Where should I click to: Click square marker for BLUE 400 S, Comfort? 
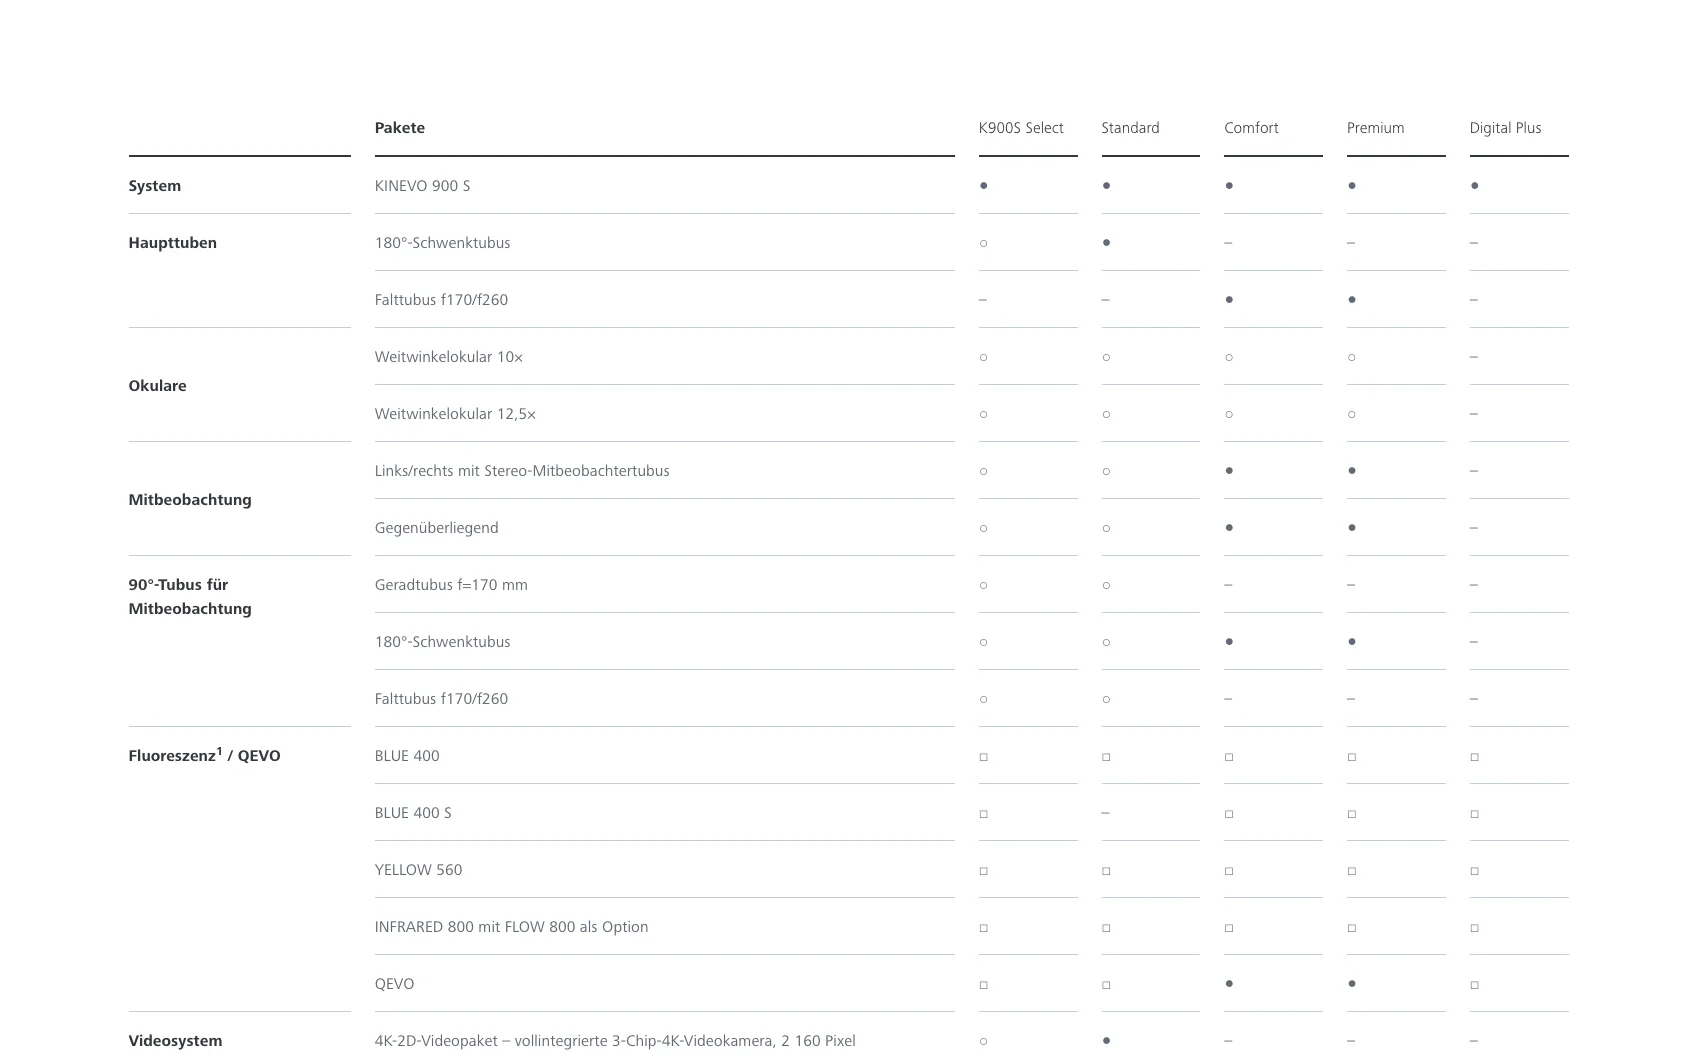[x=1229, y=814]
